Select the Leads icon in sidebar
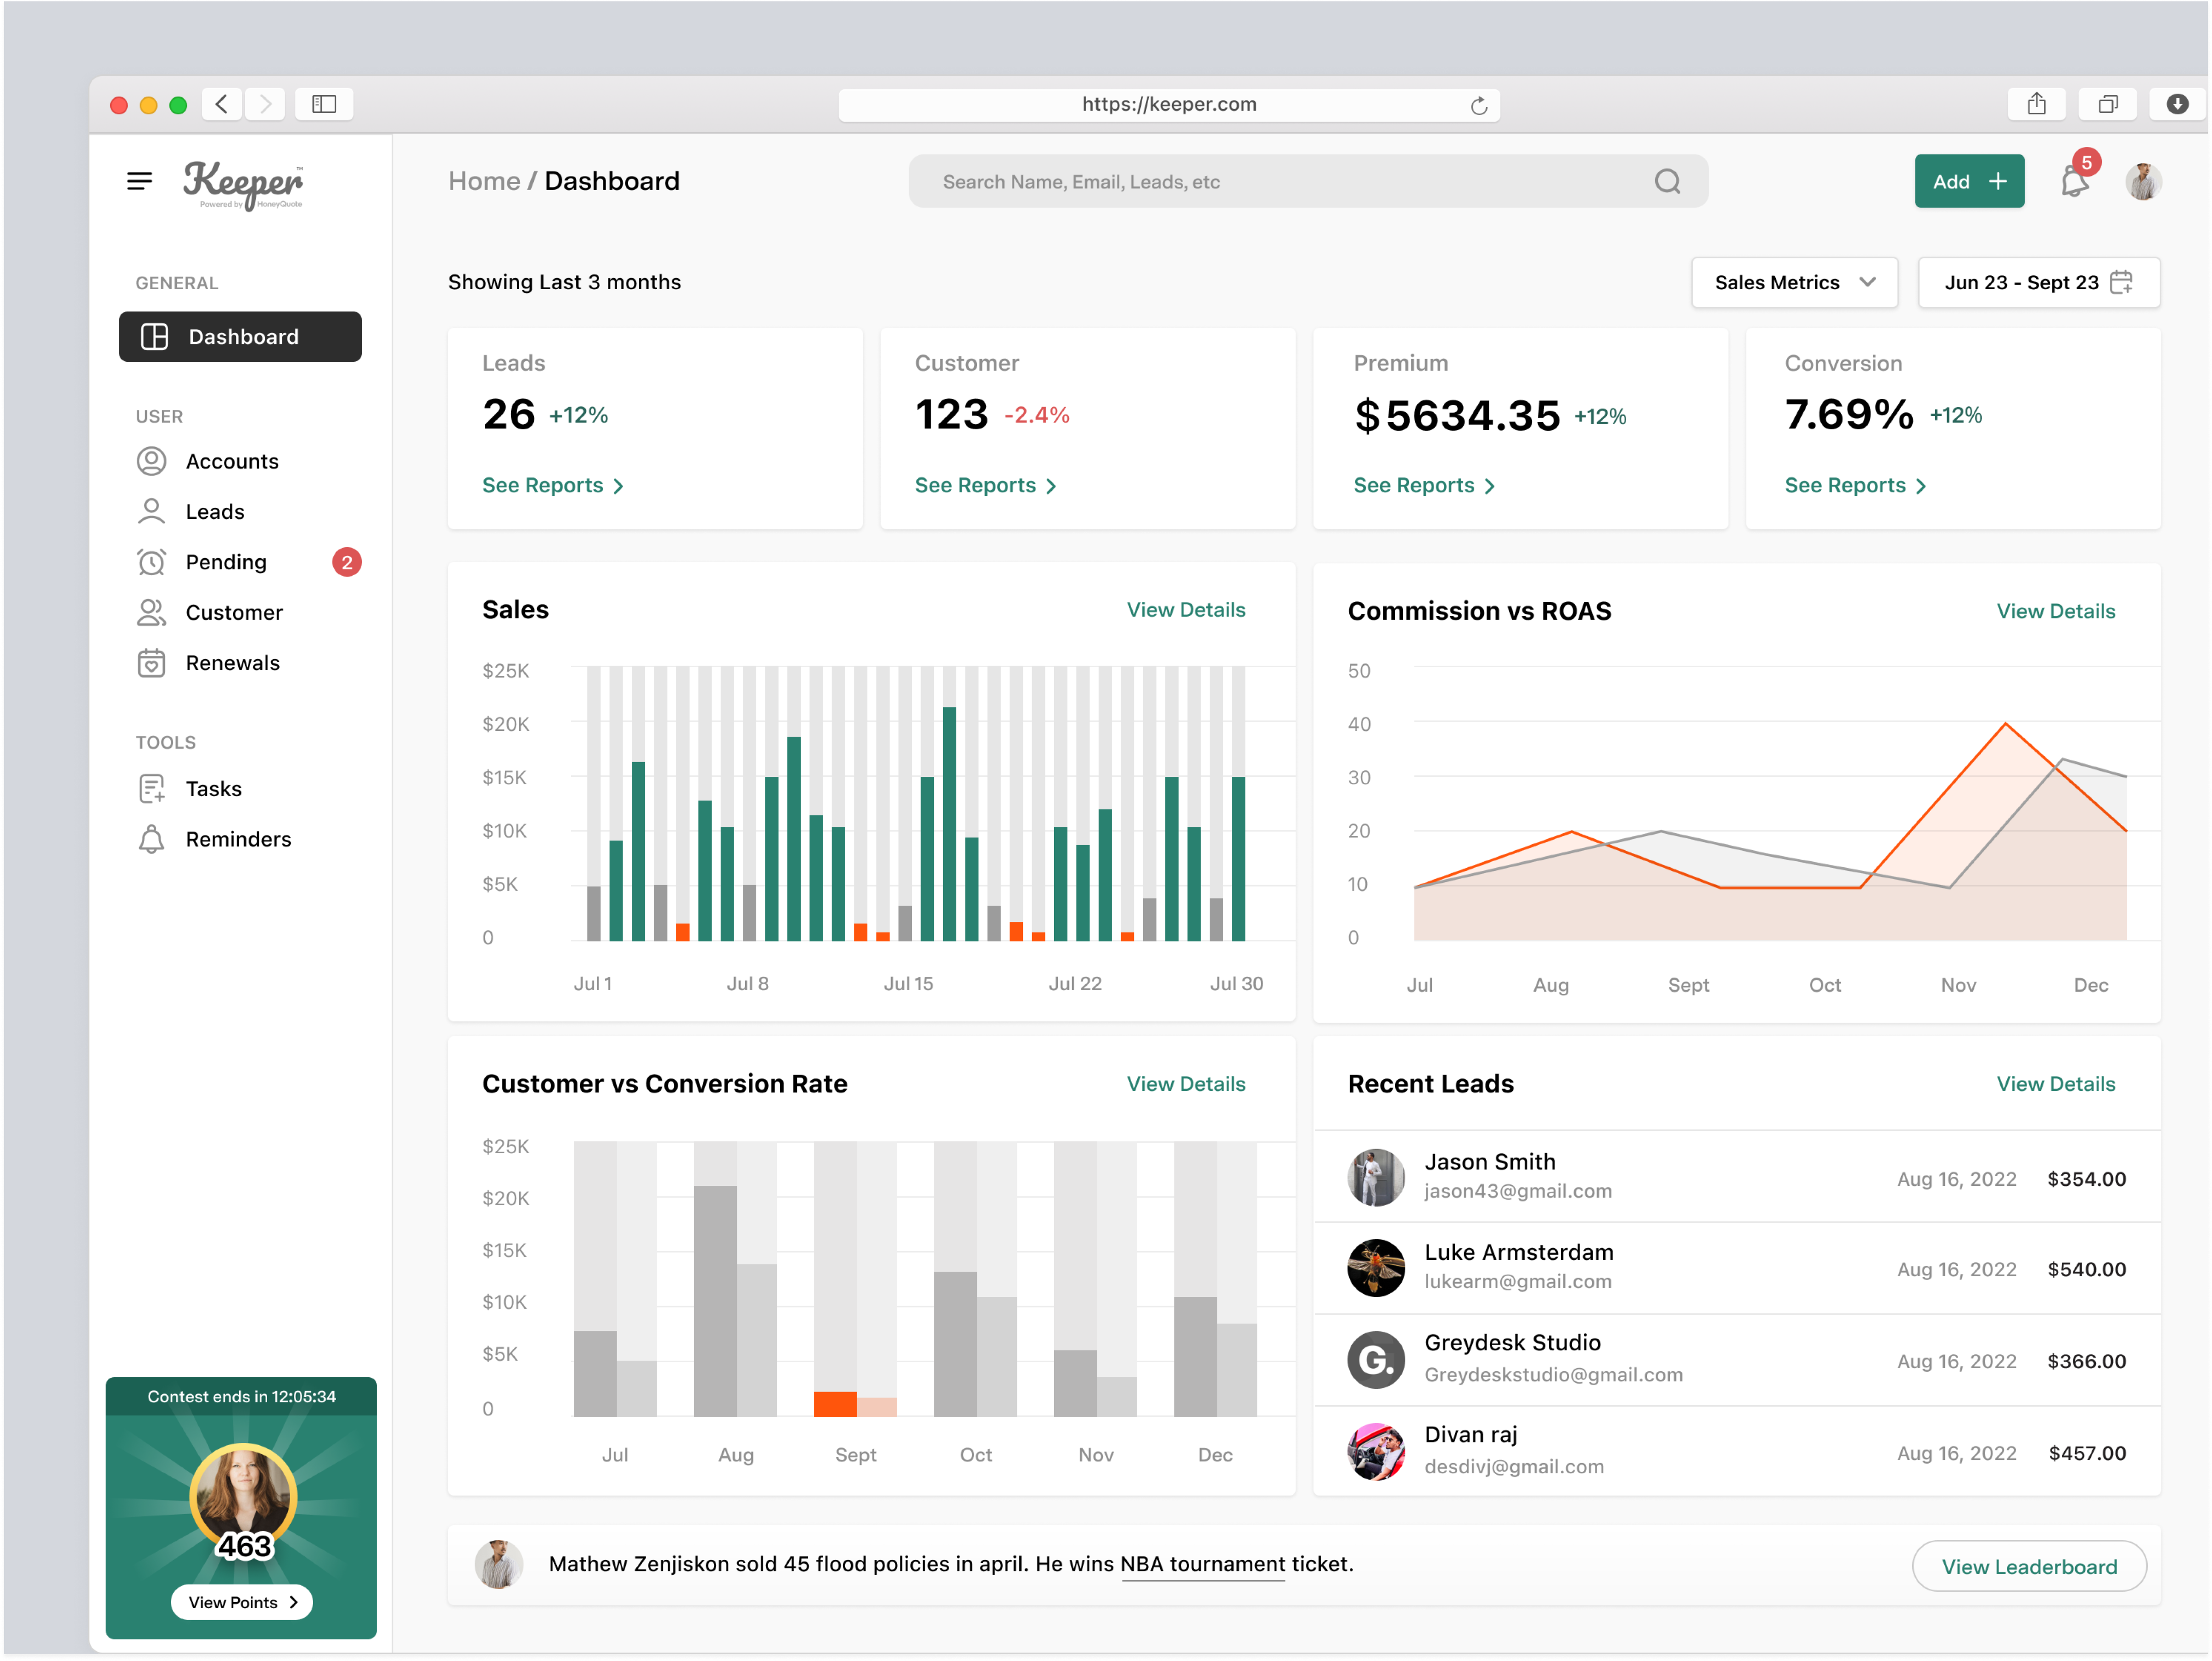Screen dimensions: 2212x1661 coord(151,511)
